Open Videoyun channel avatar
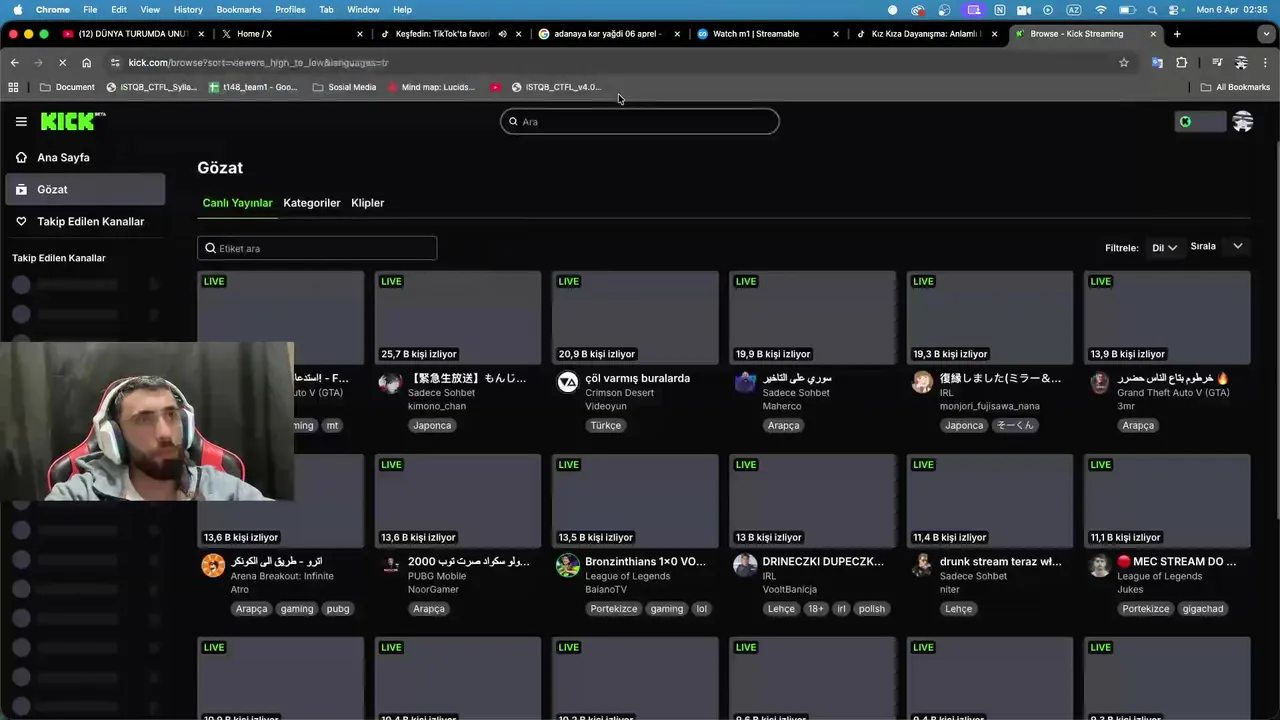Image resolution: width=1280 pixels, height=720 pixels. (567, 382)
